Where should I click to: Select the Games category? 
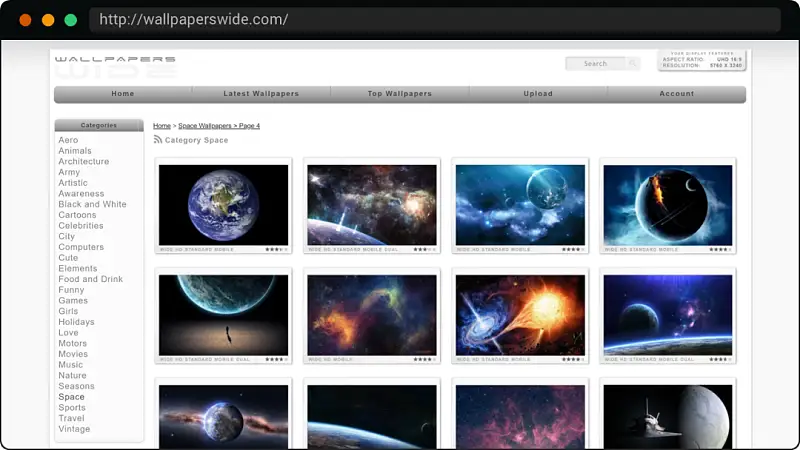pos(73,301)
